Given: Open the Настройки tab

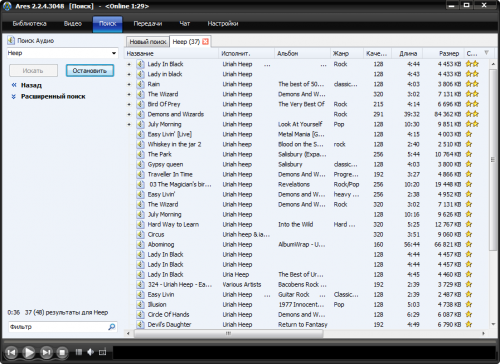Looking at the screenshot, I should click(x=223, y=23).
